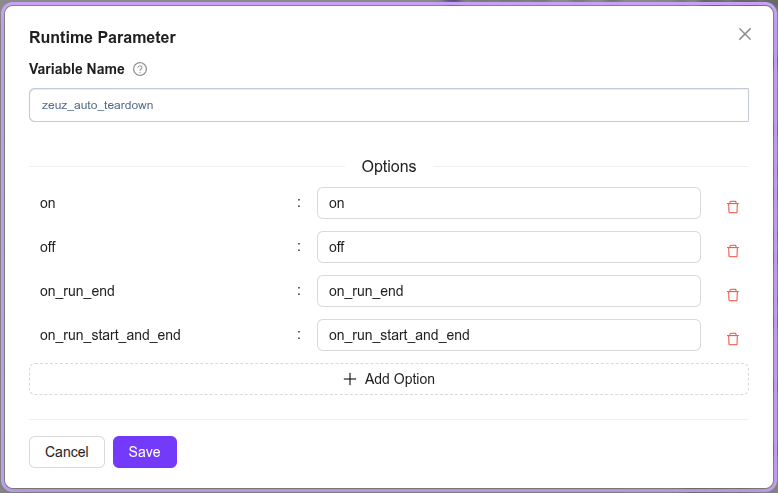Click the Options section heading

(389, 167)
